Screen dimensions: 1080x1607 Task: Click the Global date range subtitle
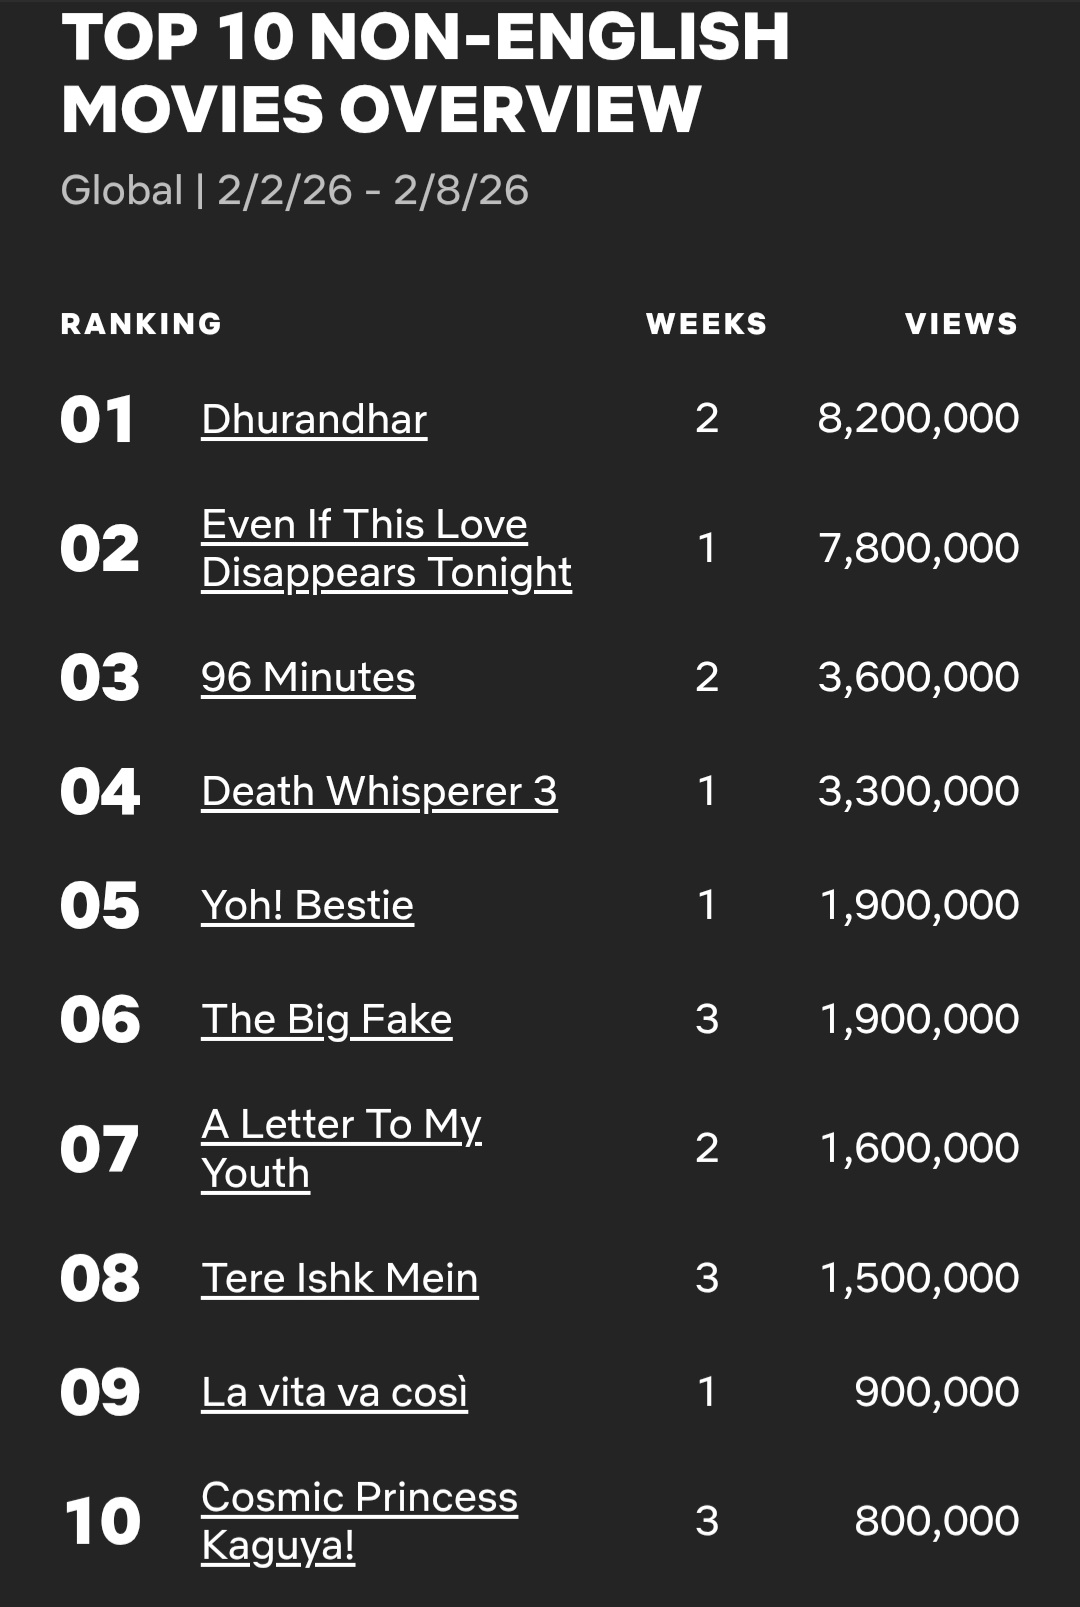[x=294, y=190]
